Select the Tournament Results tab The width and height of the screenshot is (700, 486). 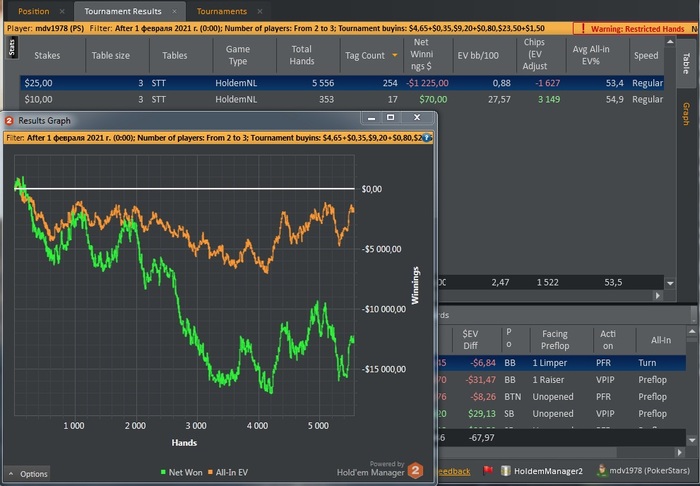(x=123, y=11)
